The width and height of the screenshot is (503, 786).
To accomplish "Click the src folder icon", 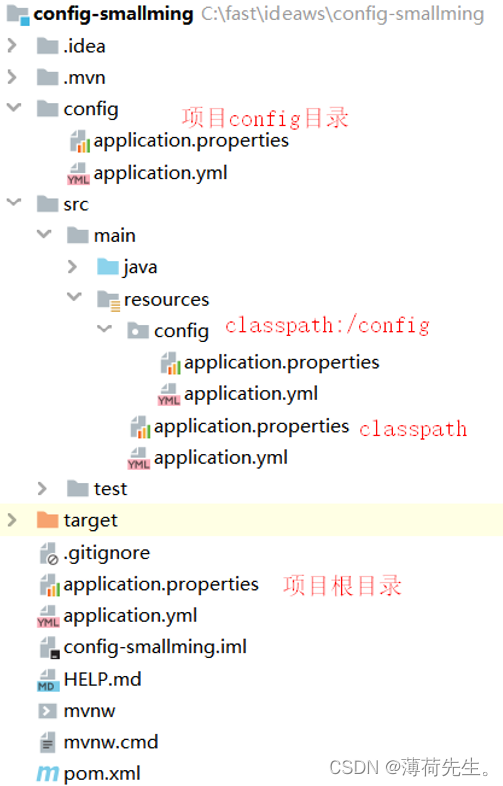I will click(x=48, y=204).
